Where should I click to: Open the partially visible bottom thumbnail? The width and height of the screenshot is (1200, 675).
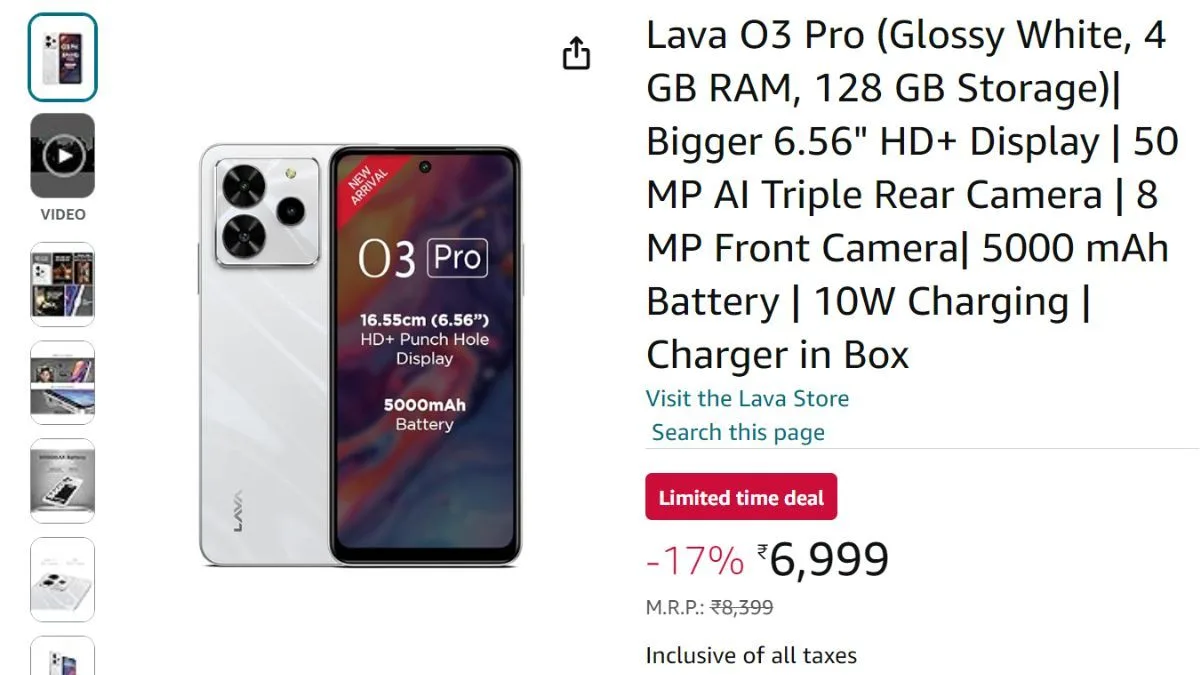point(62,655)
